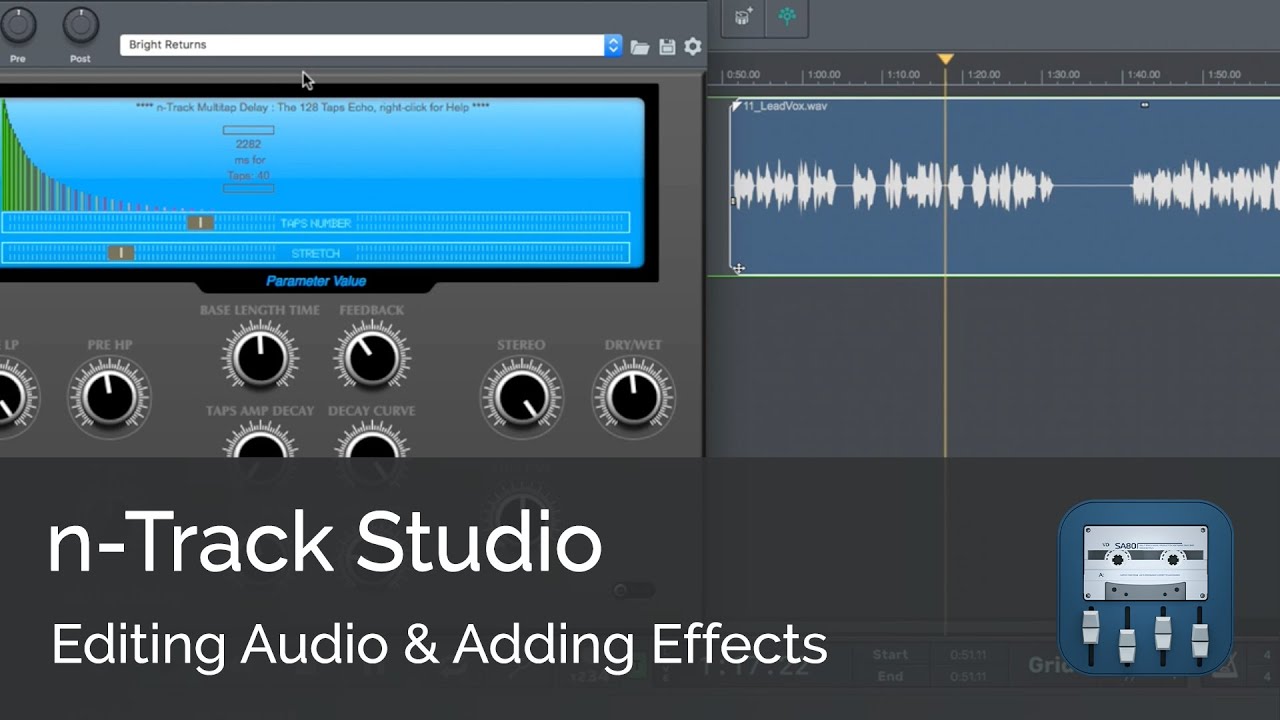Click the TAPS AMP DECAY knob
The height and width of the screenshot is (720, 1280).
pyautogui.click(x=260, y=440)
